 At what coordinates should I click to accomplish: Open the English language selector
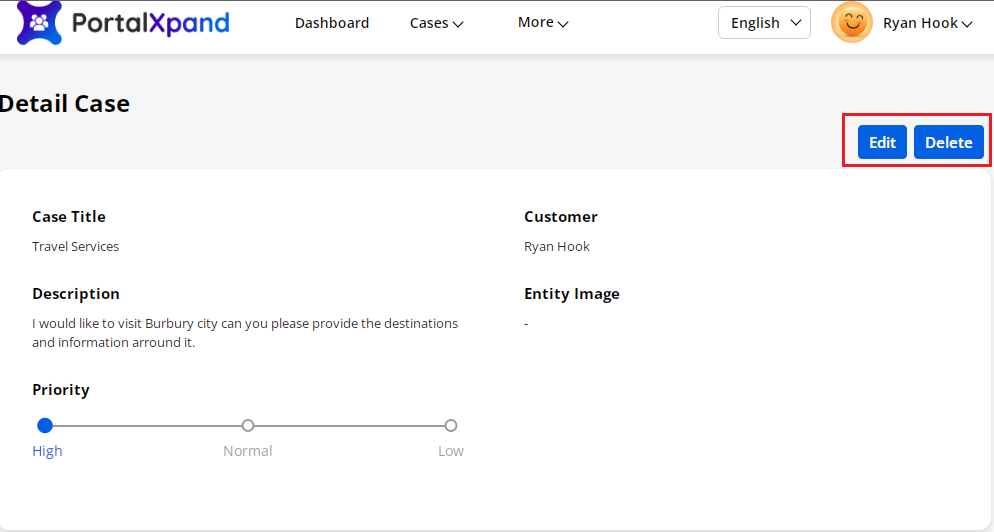764,23
